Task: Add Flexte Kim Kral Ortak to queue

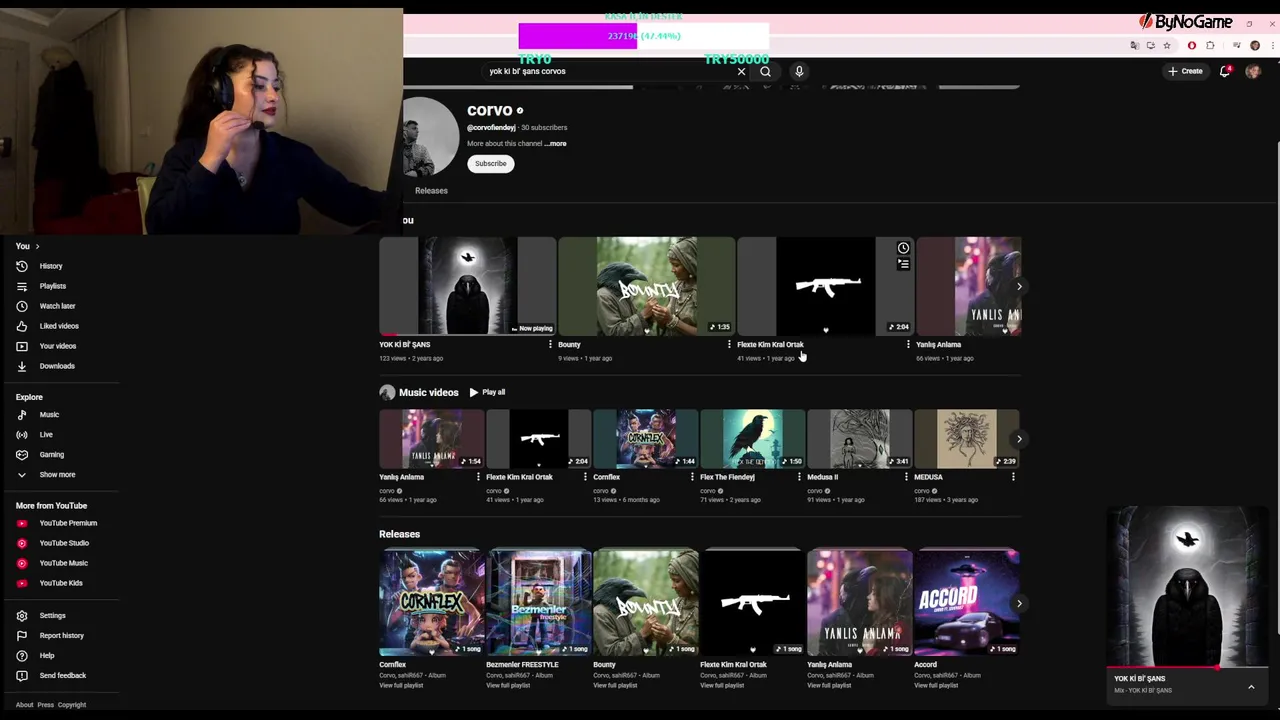Action: pos(903,264)
